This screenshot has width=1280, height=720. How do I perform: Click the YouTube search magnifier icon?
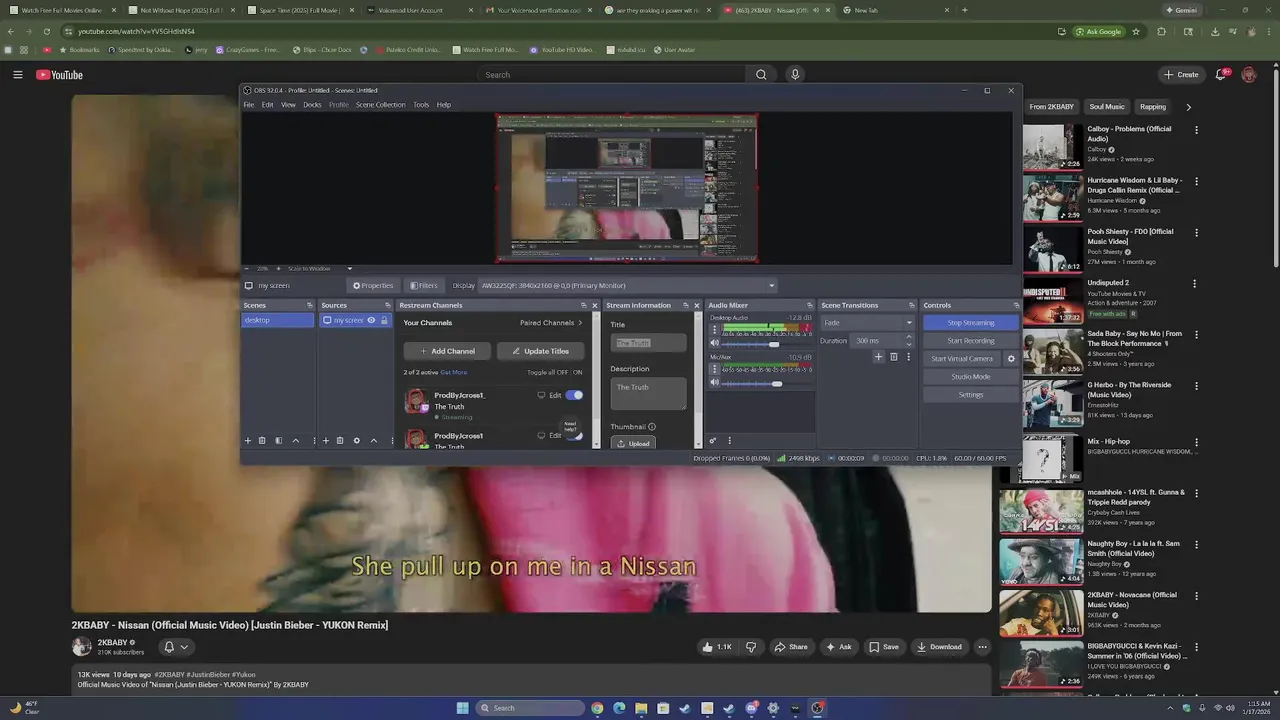click(x=761, y=74)
